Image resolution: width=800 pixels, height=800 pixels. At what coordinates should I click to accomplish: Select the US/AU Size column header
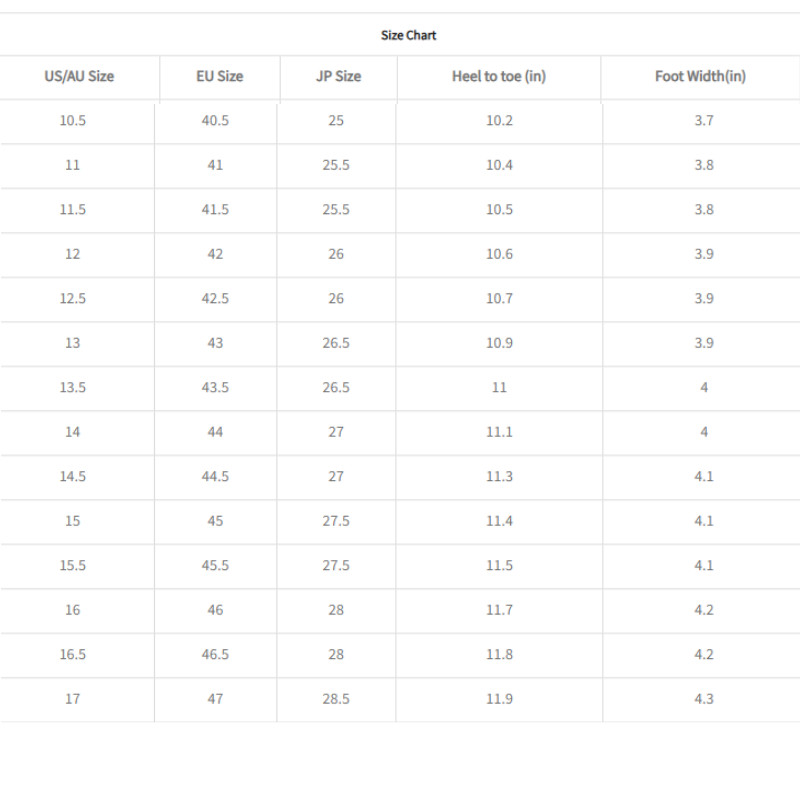pyautogui.click(x=79, y=76)
